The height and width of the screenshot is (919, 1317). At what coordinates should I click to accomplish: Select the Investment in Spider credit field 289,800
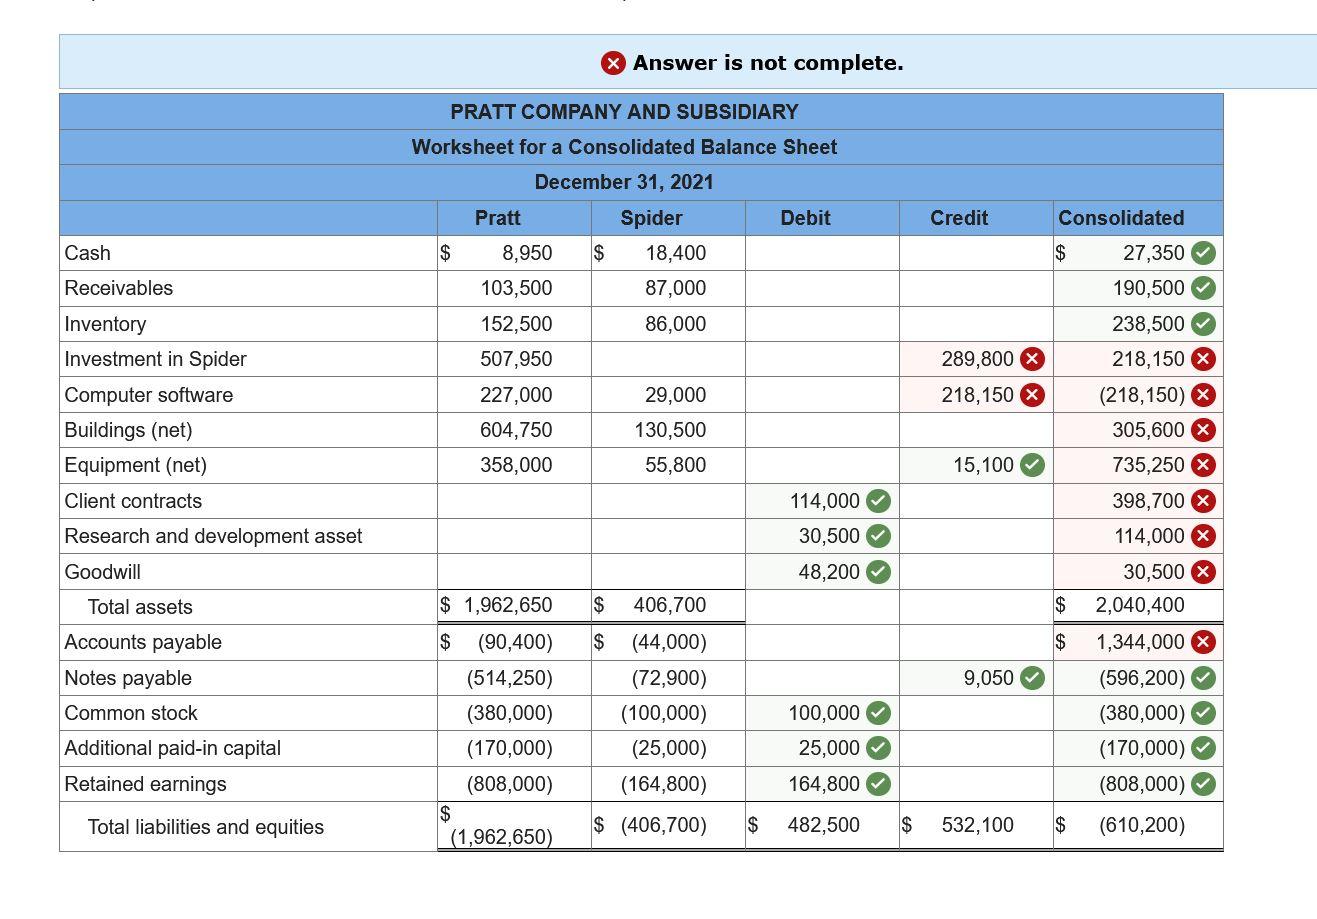(975, 359)
